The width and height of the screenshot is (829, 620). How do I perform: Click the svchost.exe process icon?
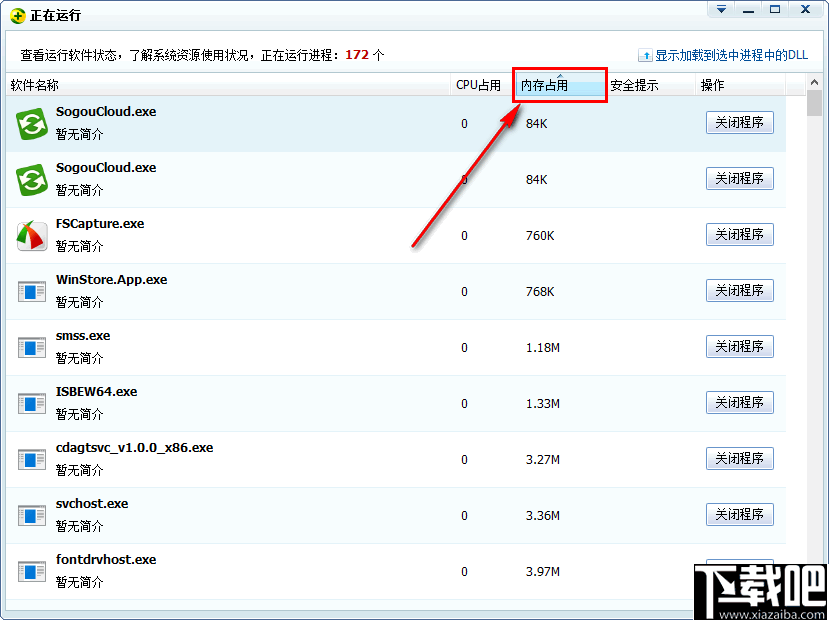coord(32,516)
